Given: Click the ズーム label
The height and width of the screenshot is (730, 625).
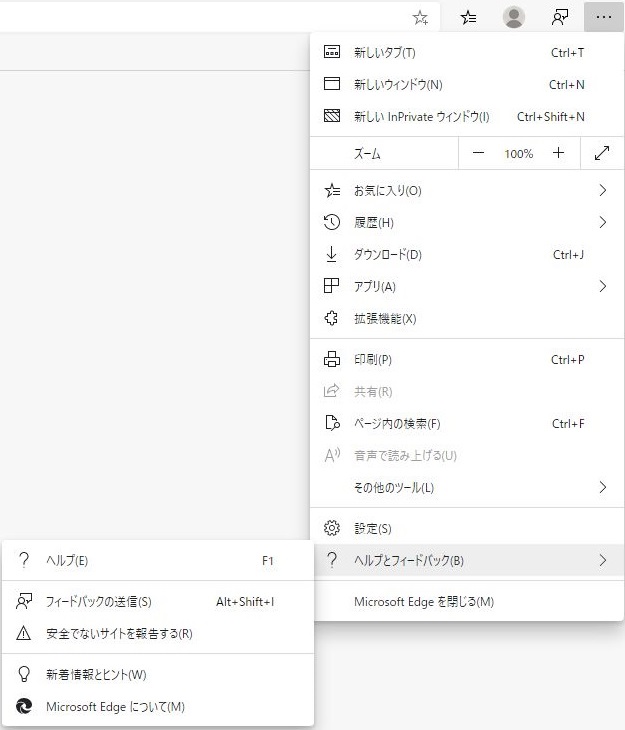Looking at the screenshot, I should (367, 153).
